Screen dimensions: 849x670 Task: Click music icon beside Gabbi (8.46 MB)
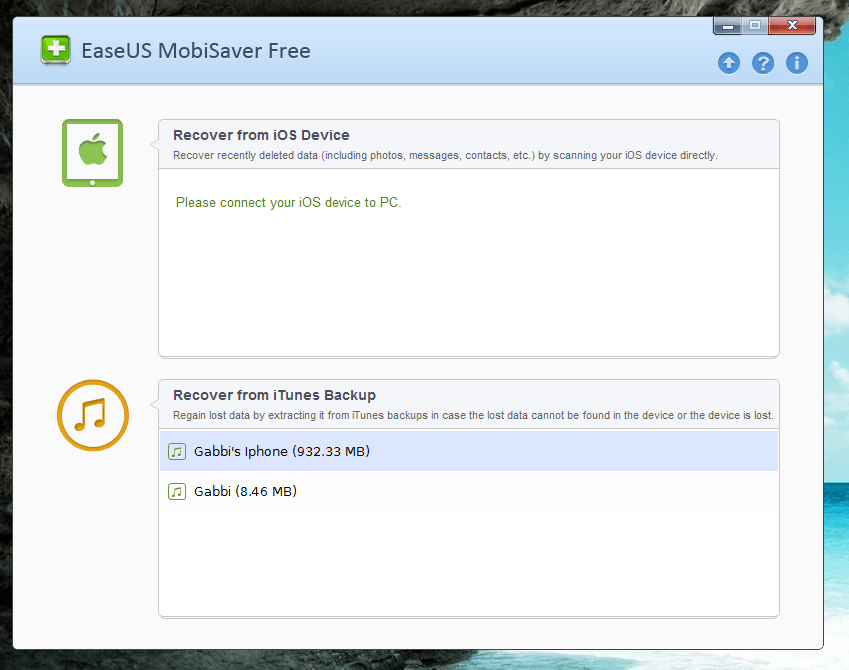pos(177,491)
